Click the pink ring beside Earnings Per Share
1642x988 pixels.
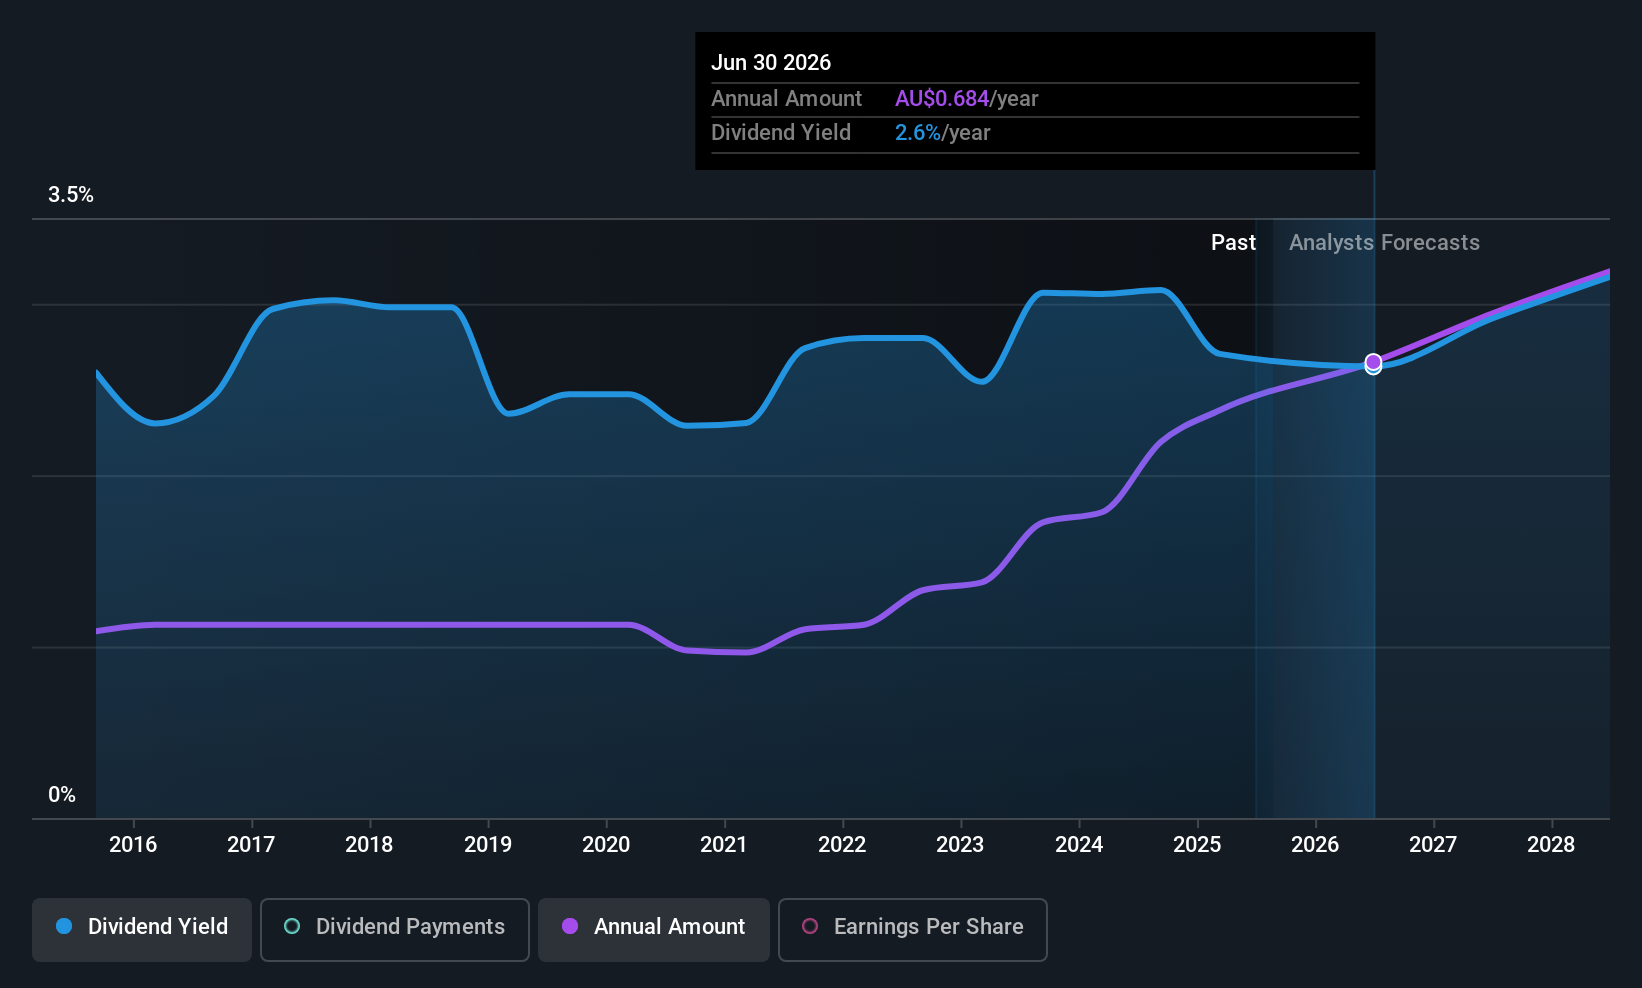[810, 926]
